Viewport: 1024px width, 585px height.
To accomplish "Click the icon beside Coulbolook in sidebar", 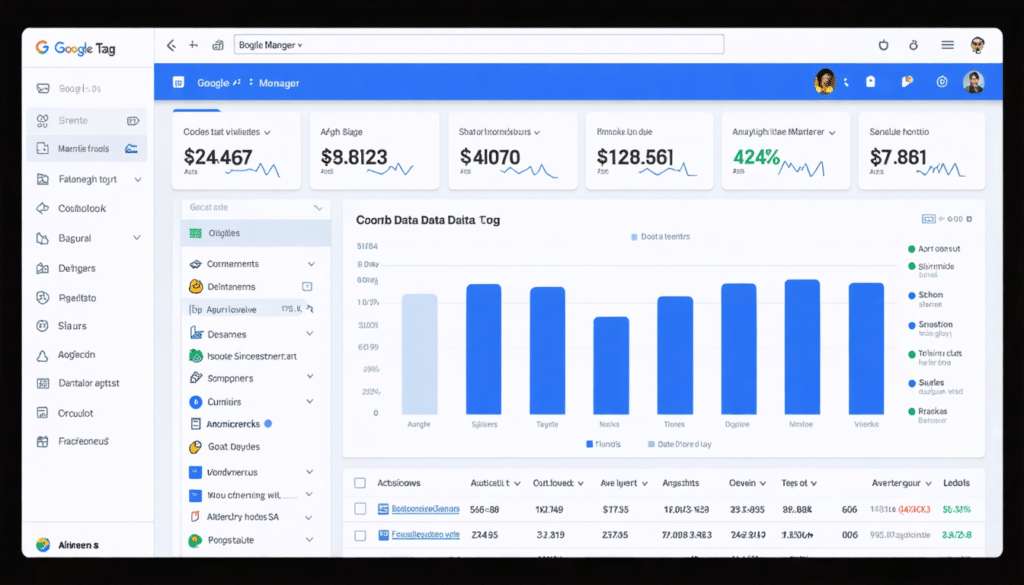I will 43,208.
